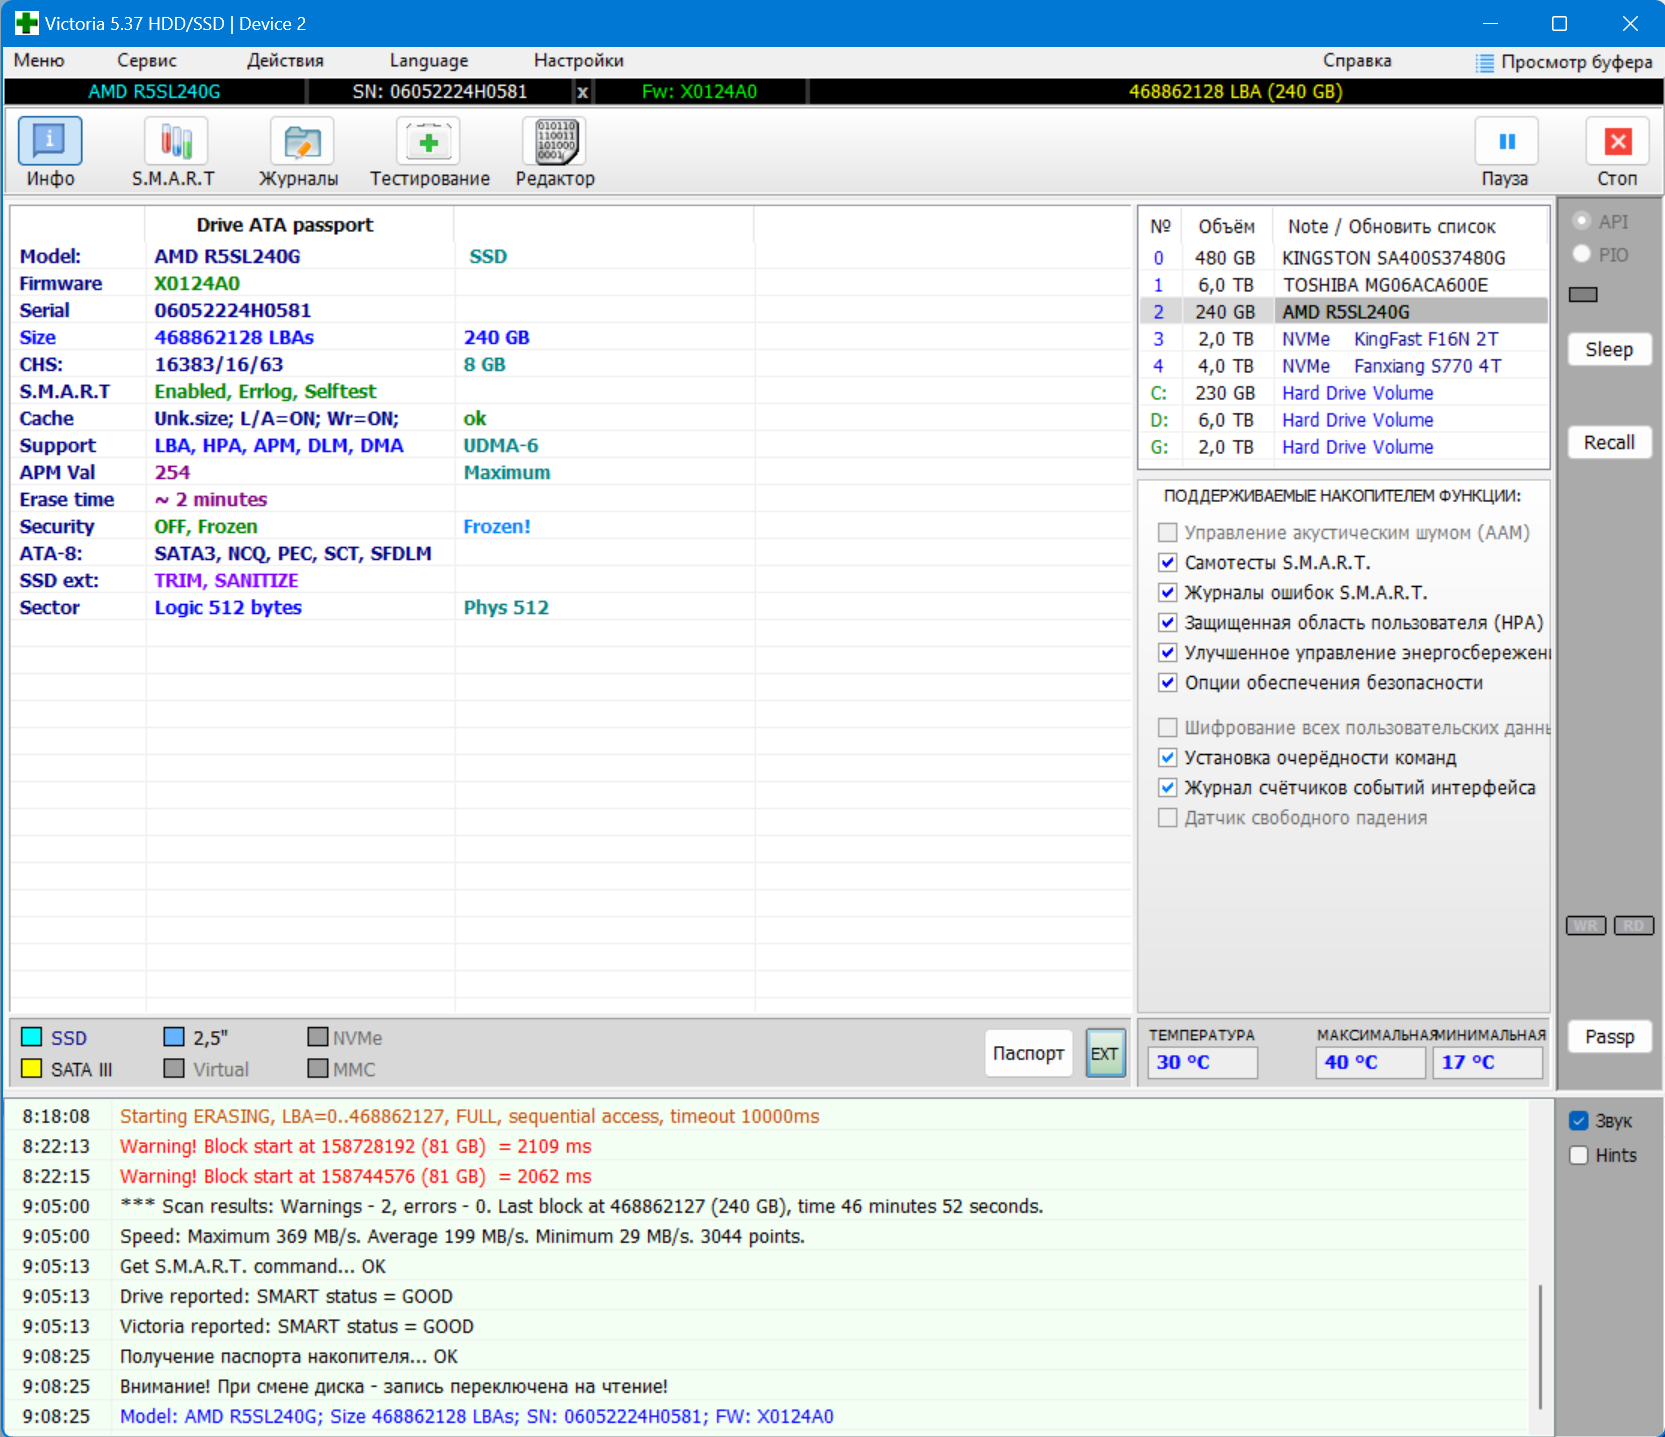Select G: Hard Drive Volume row
The width and height of the screenshot is (1665, 1437).
click(1344, 447)
